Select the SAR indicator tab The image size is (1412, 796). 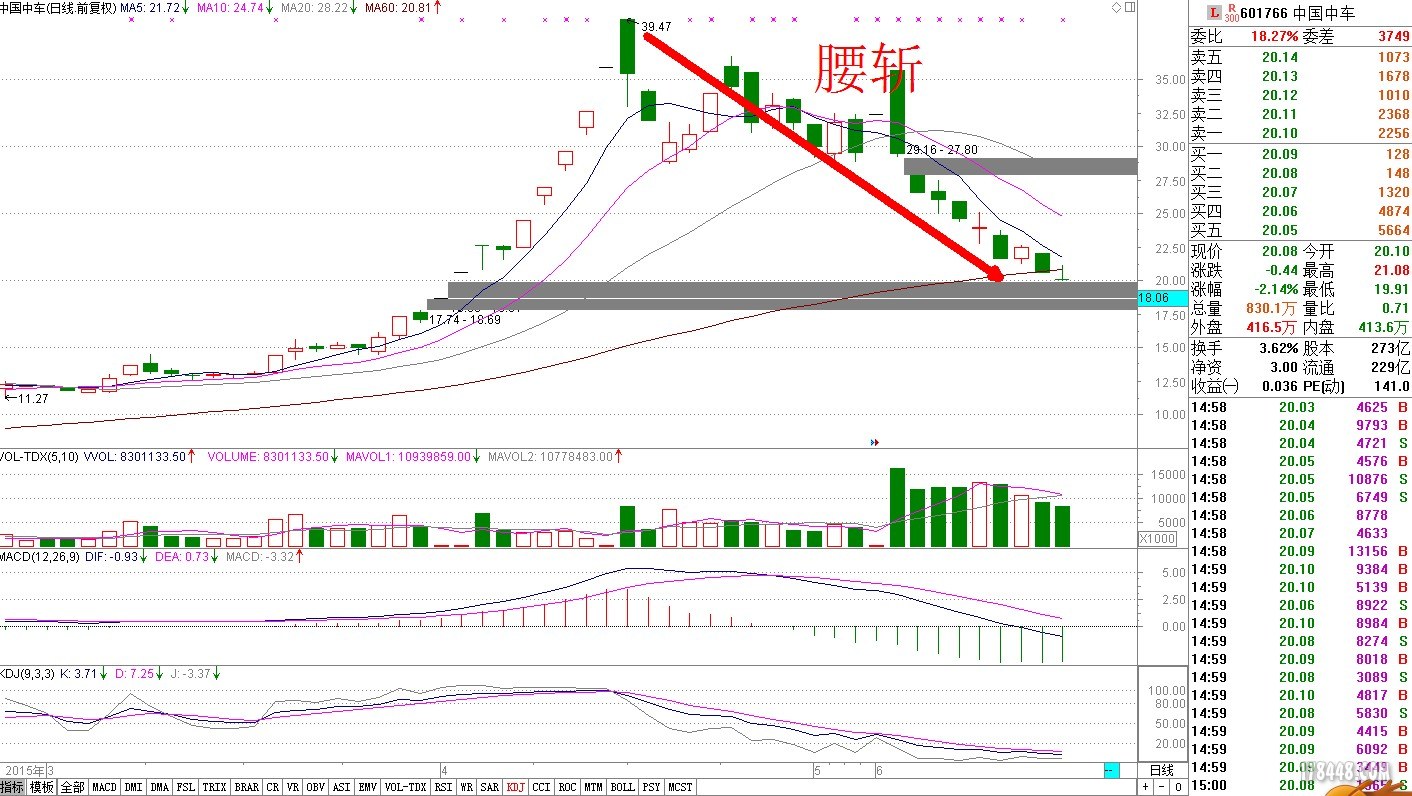click(490, 787)
